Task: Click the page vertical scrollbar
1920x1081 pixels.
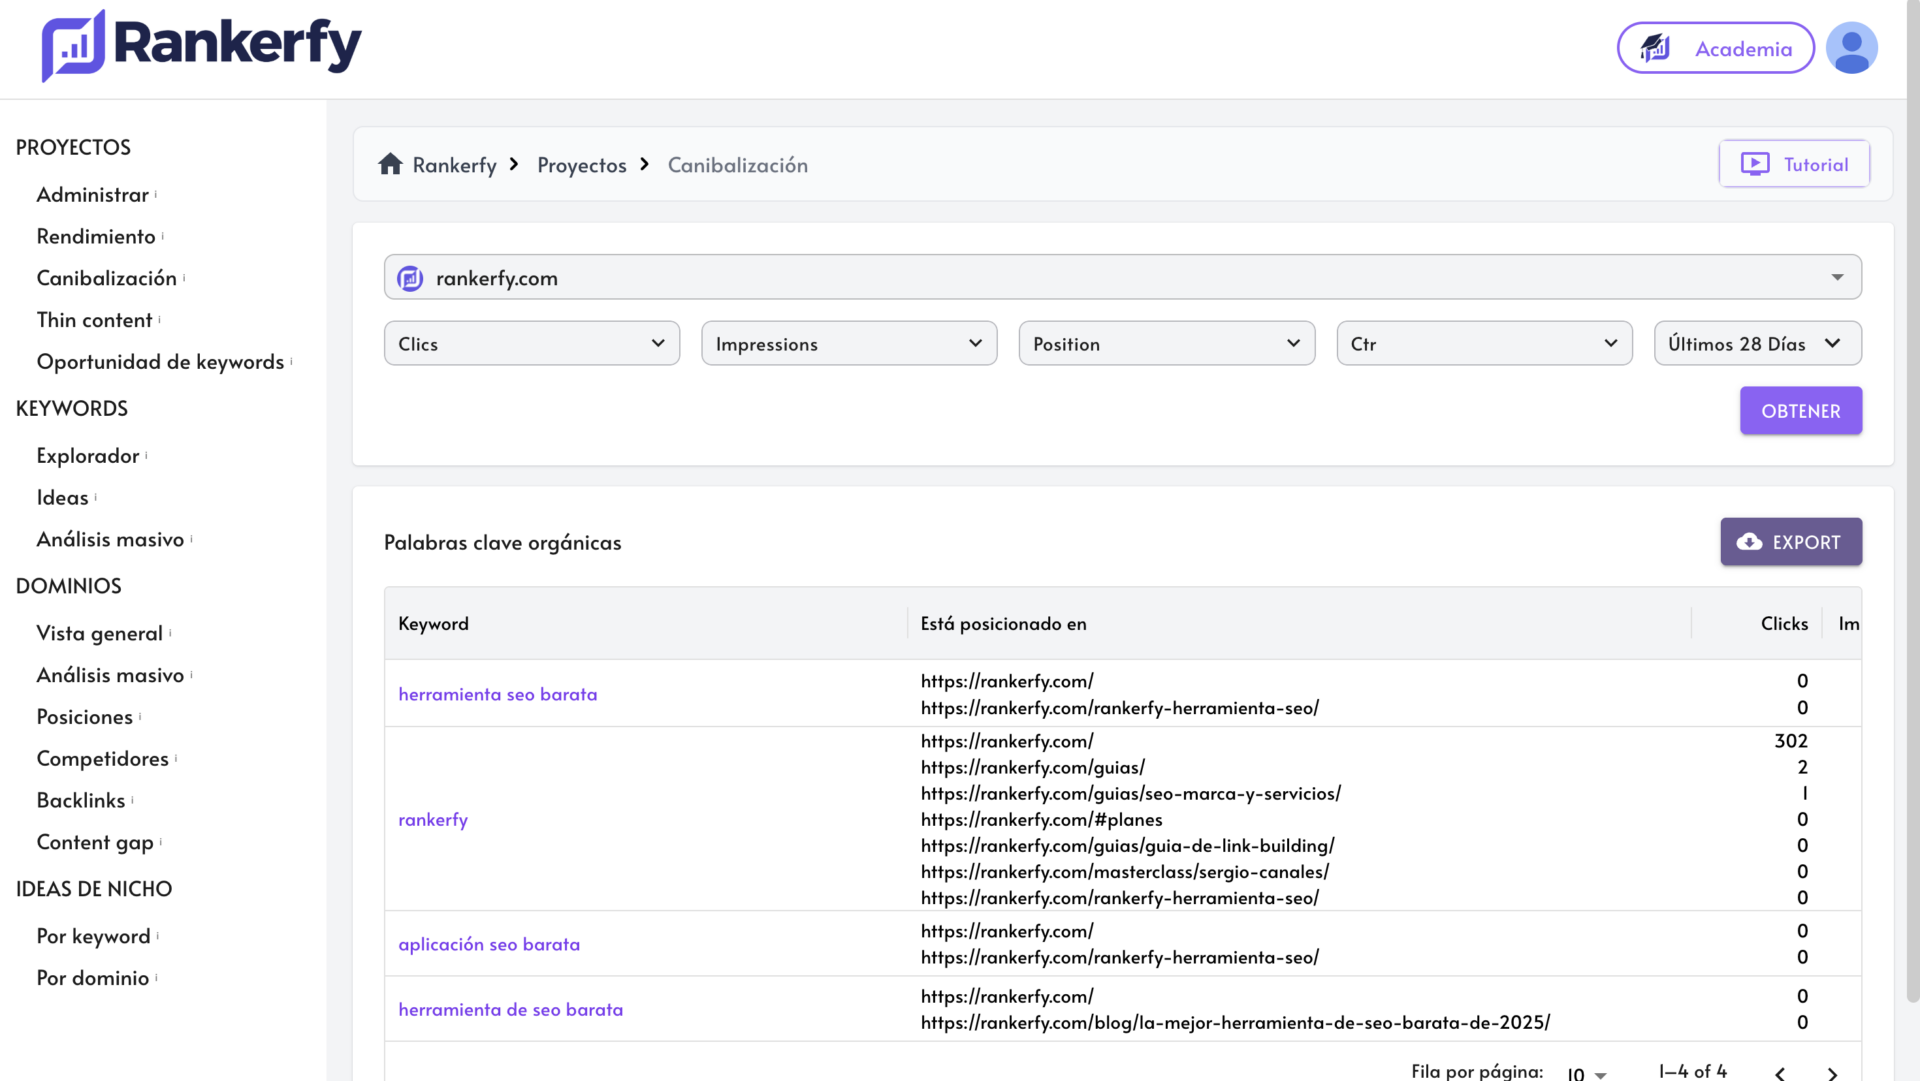Action: 1912,500
